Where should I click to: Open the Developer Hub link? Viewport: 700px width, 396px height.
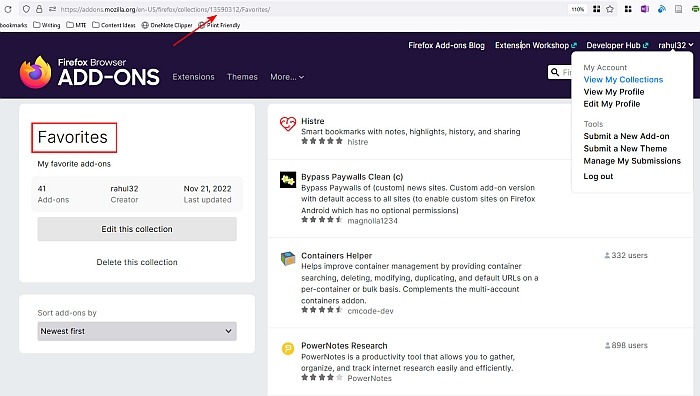click(617, 45)
